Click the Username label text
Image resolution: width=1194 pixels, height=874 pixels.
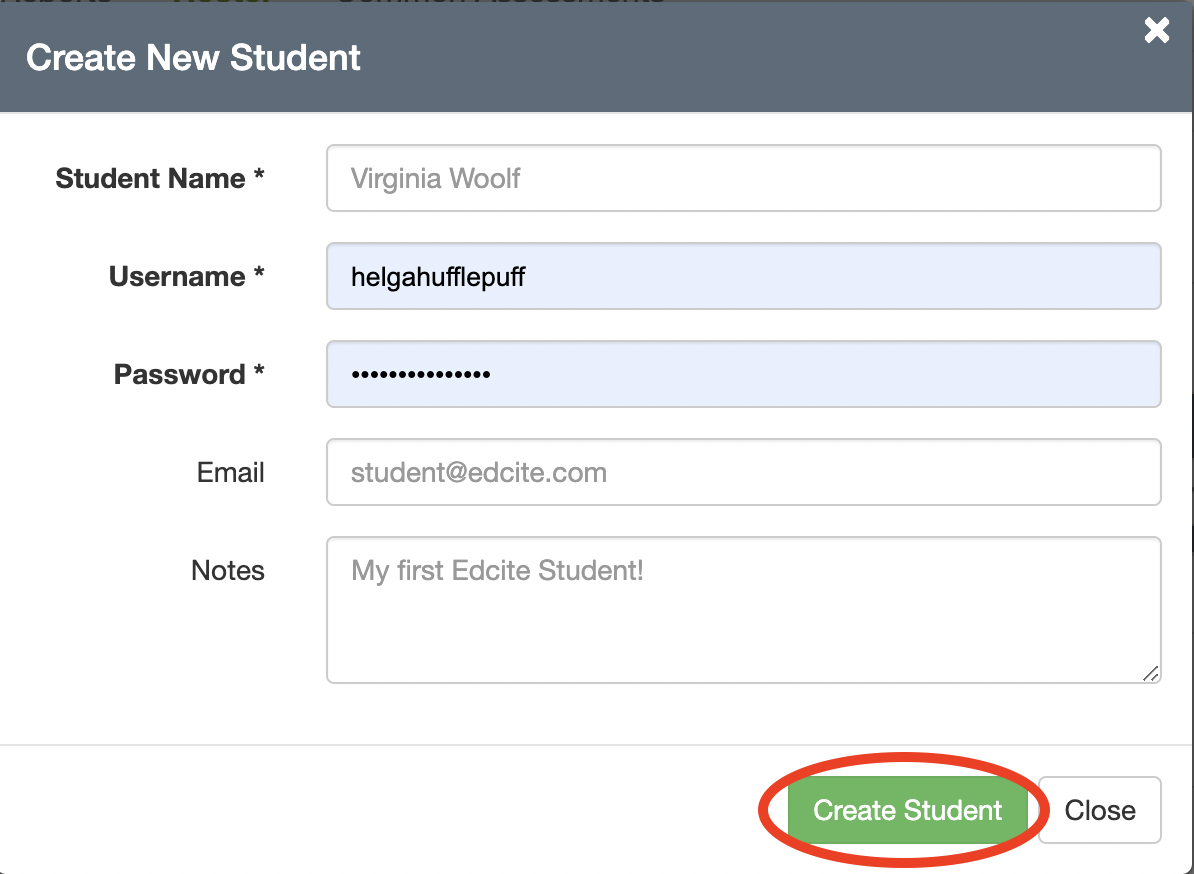point(176,277)
